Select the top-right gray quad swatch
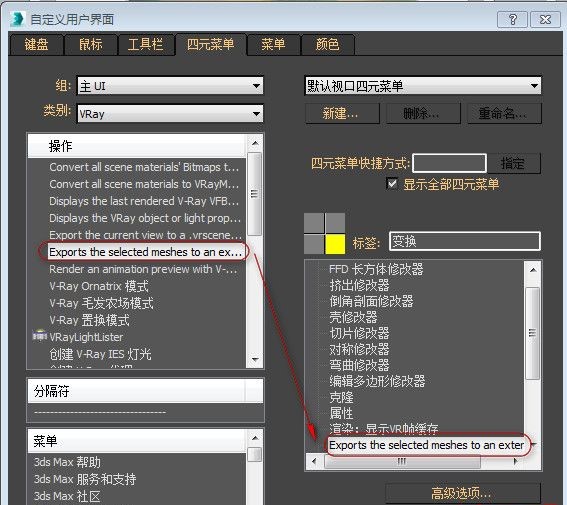 pos(335,223)
